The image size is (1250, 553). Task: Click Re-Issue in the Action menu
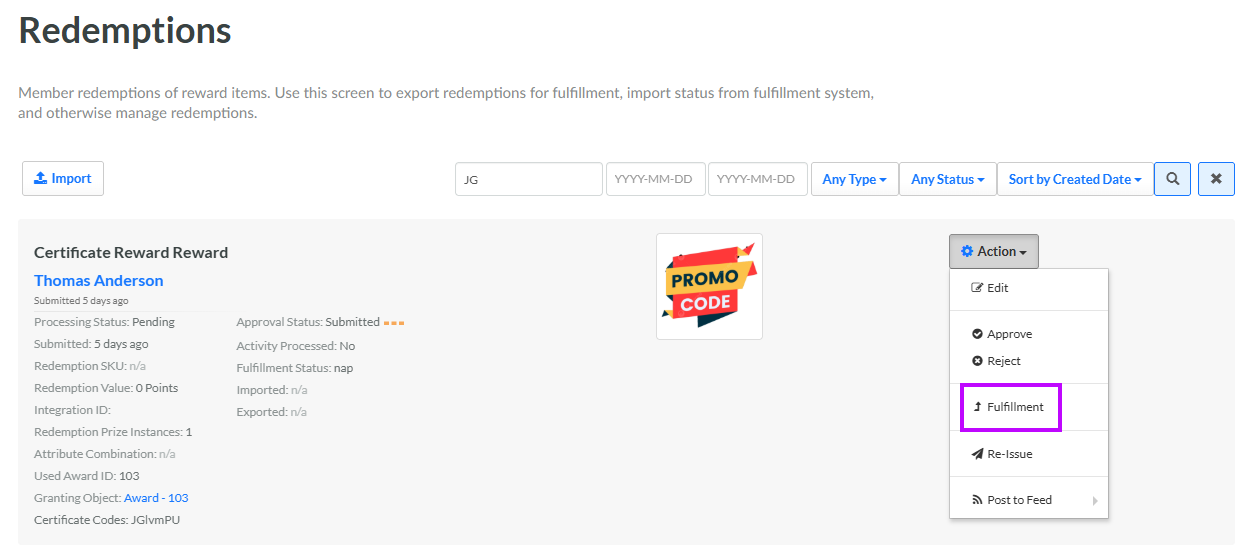pyautogui.click(x=1008, y=454)
